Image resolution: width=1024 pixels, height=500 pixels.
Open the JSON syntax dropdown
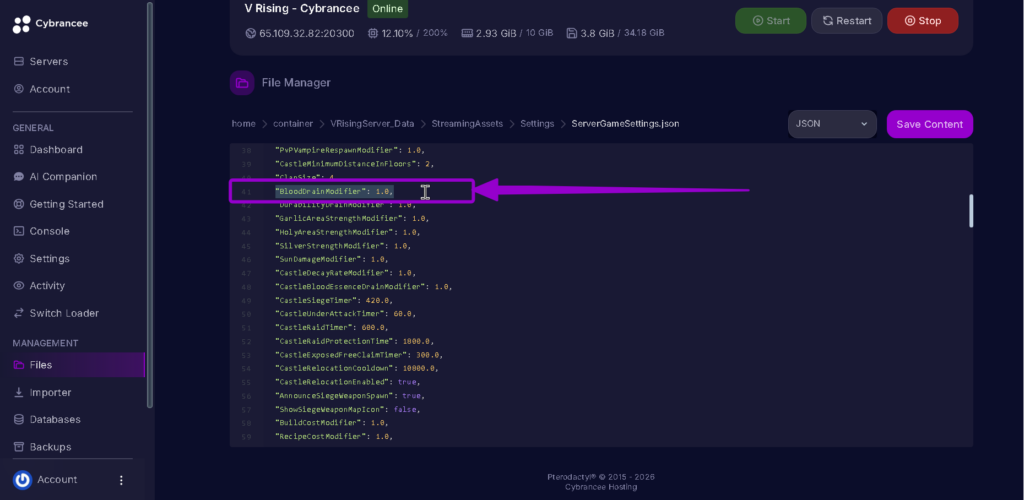coord(832,124)
